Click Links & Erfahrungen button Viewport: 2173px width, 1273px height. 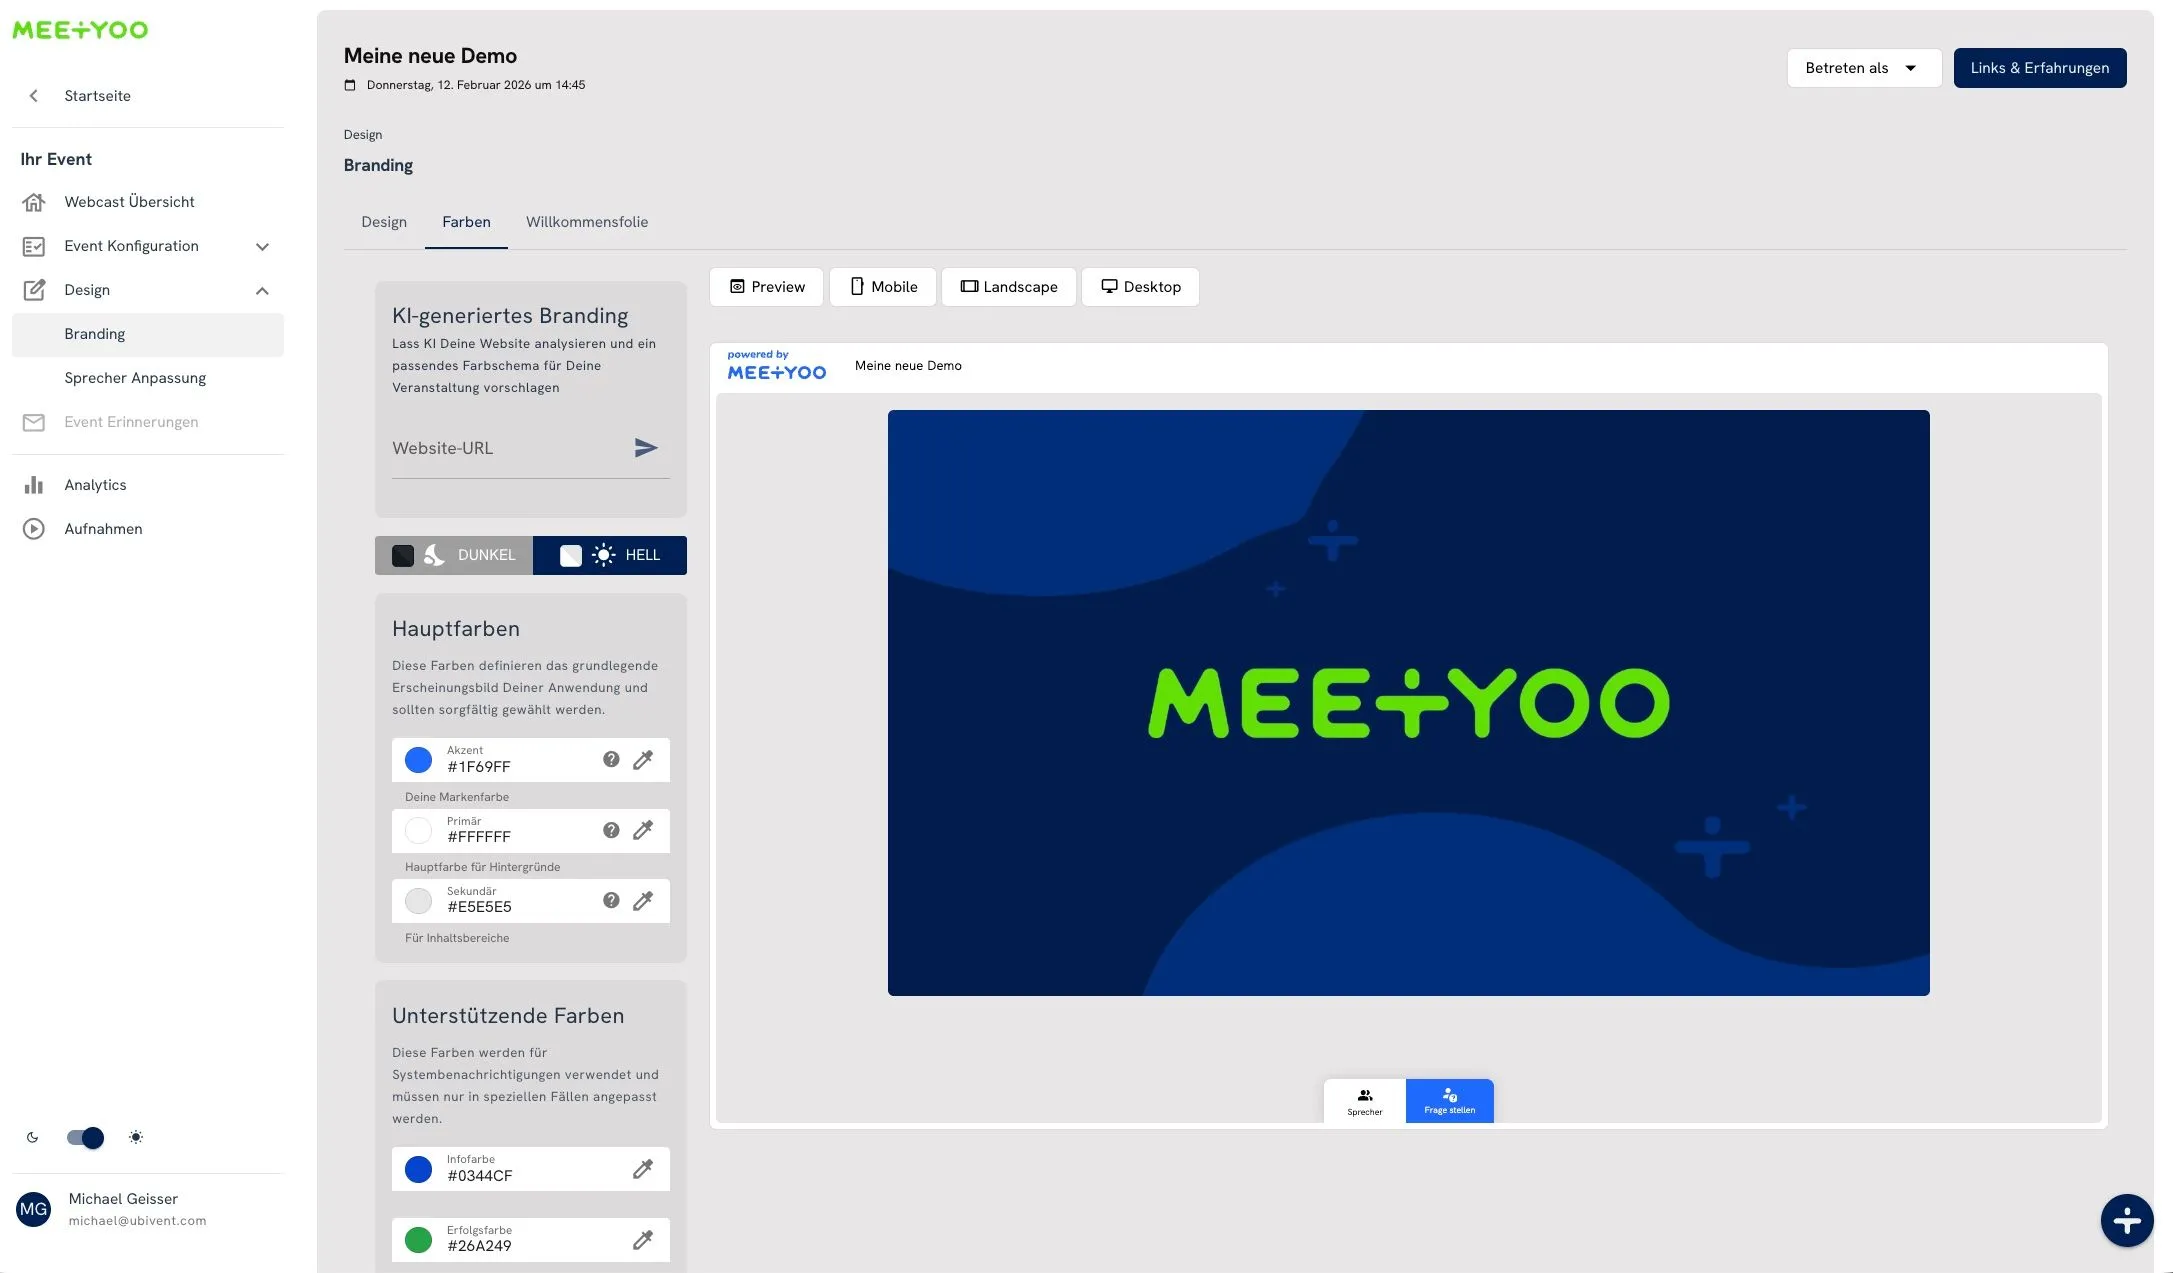(x=2040, y=68)
